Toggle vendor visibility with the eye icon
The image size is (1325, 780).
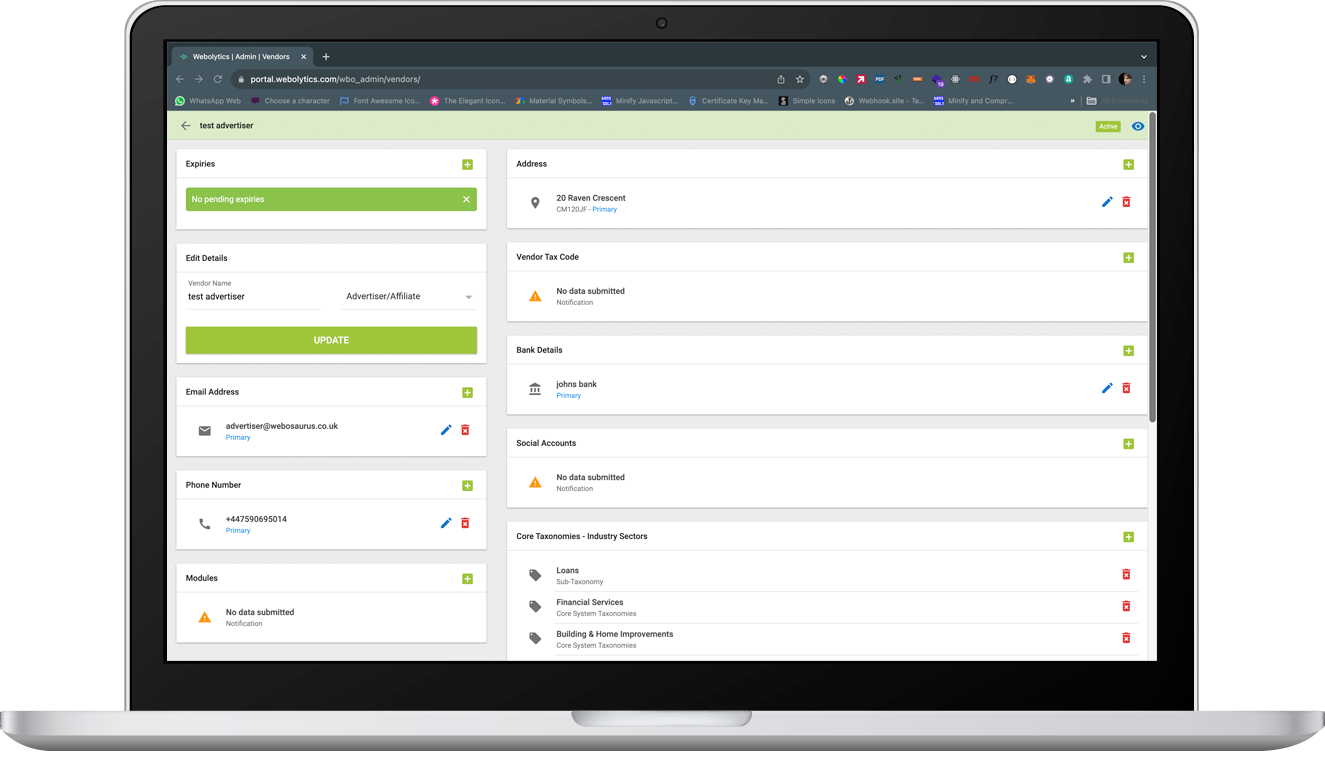pyautogui.click(x=1138, y=126)
